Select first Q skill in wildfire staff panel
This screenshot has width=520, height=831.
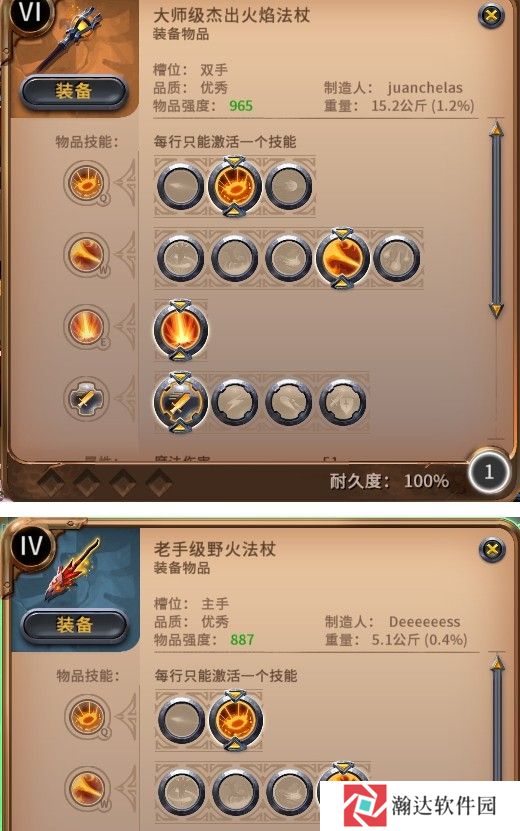pyautogui.click(x=182, y=721)
